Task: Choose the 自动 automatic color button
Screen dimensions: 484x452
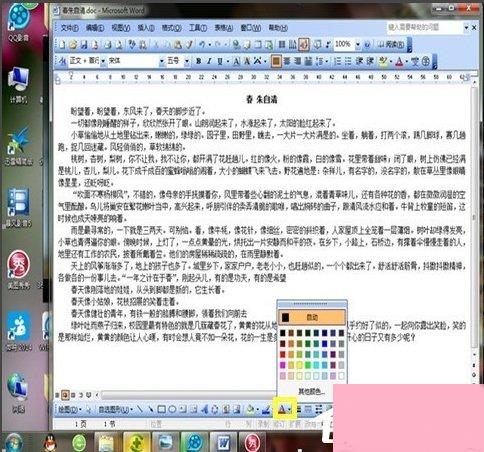Action: click(x=312, y=317)
